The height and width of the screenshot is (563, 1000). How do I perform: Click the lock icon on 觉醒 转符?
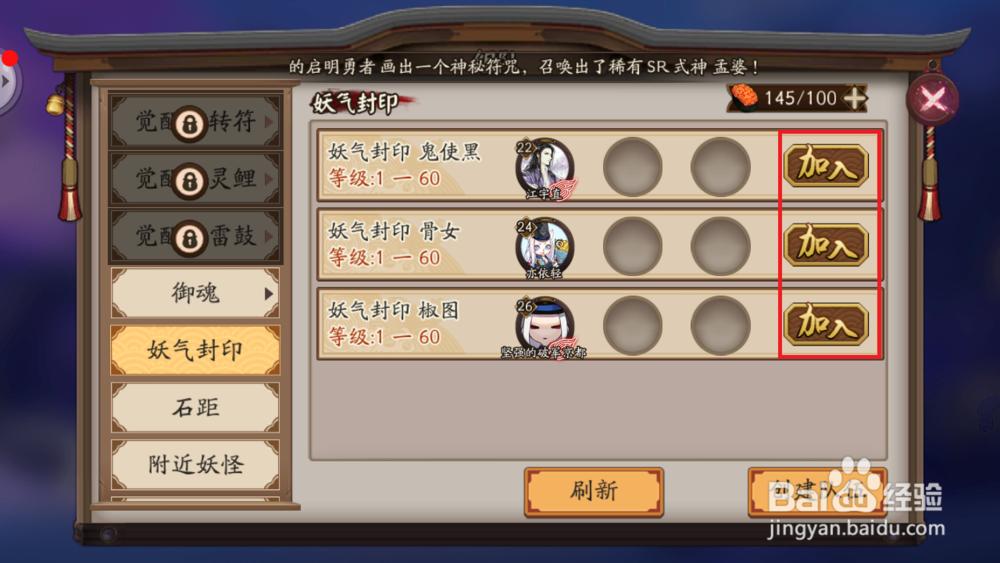point(189,123)
